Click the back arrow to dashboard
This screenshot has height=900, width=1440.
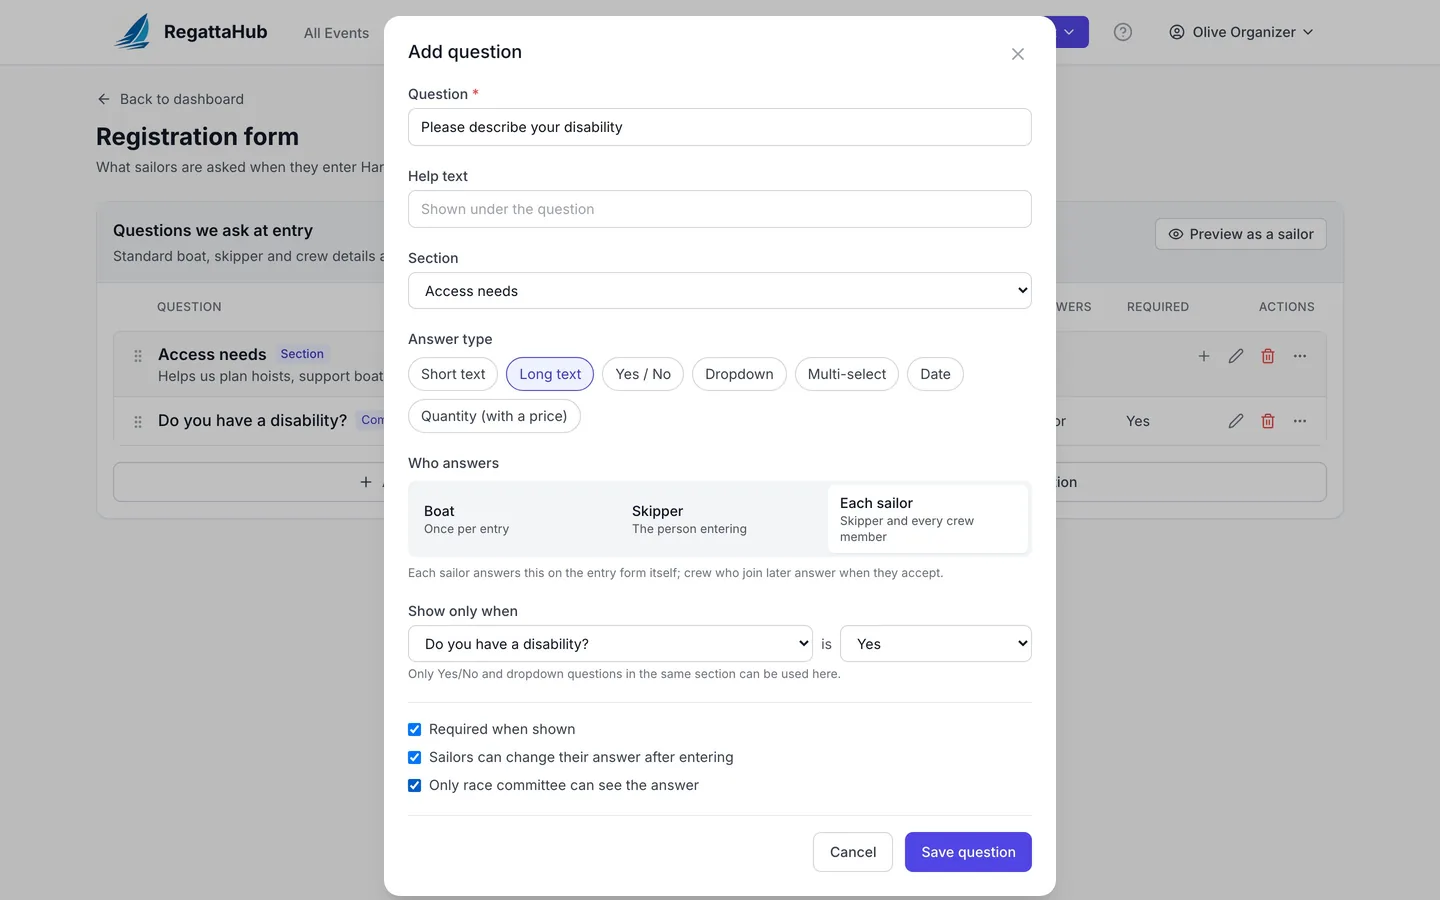103,99
